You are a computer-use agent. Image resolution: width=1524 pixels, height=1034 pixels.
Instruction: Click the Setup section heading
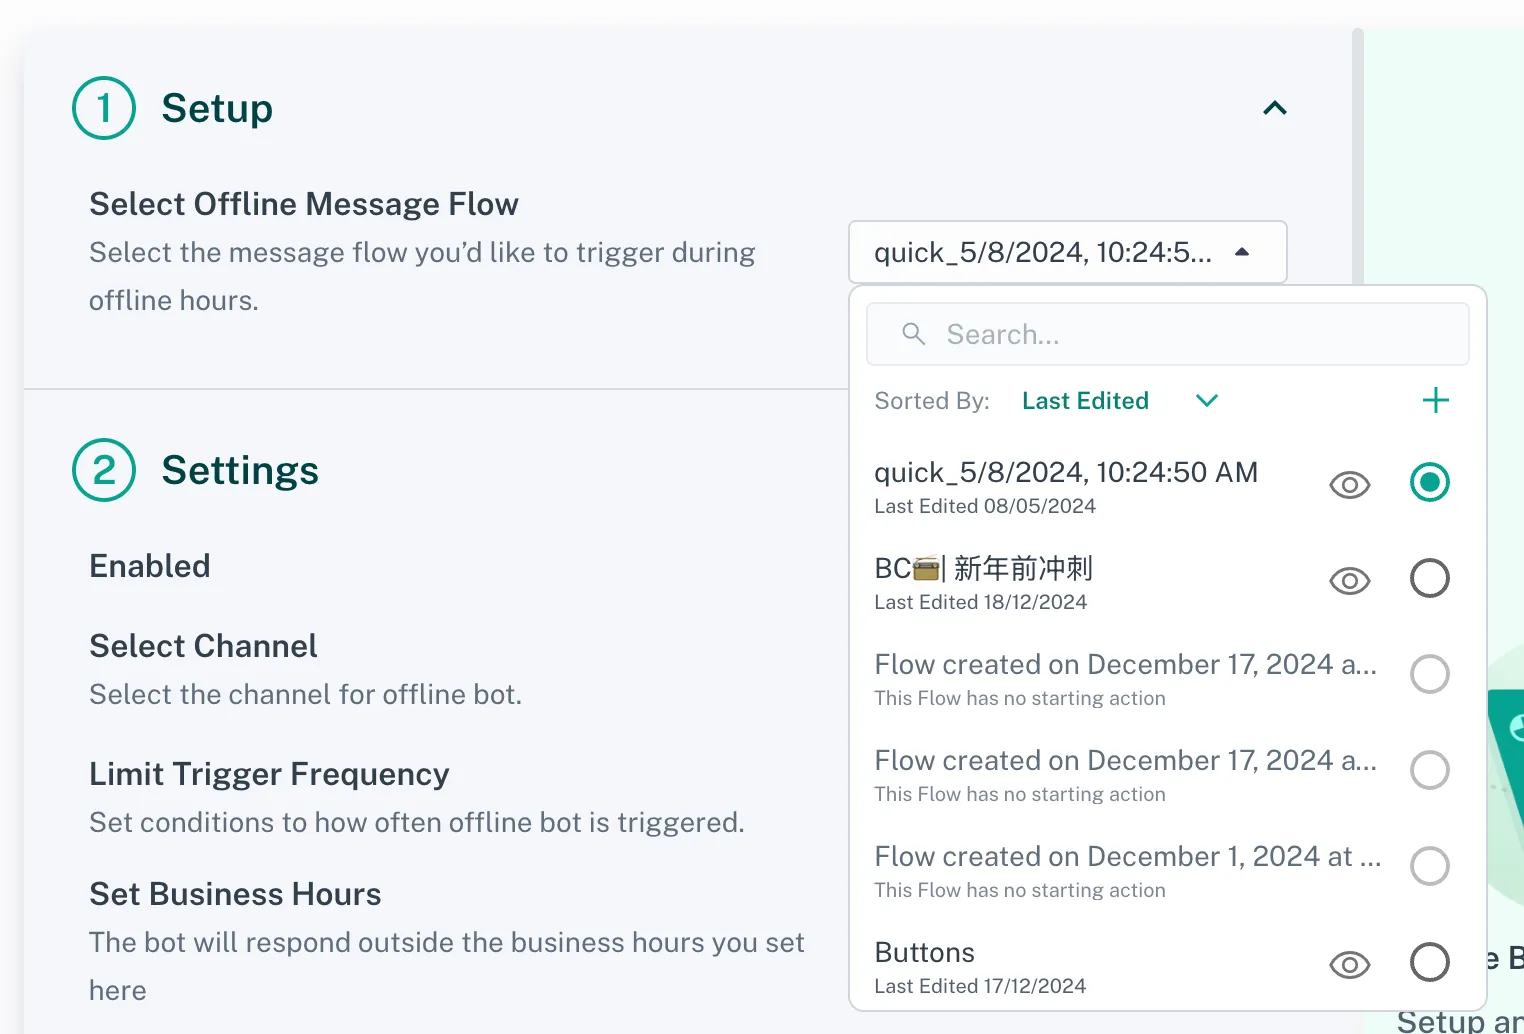tap(217, 108)
